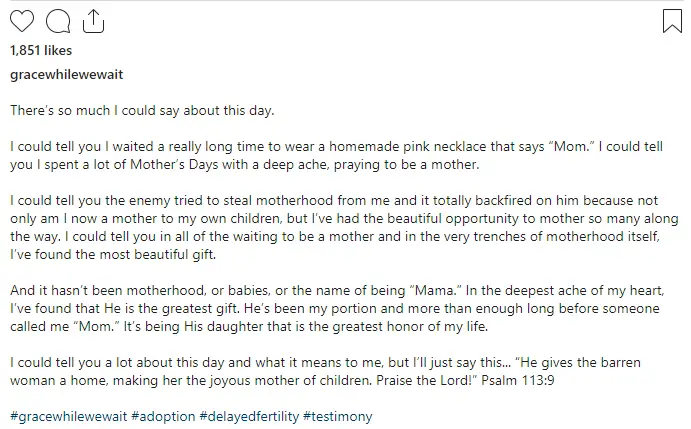Image resolution: width=691 pixels, height=429 pixels.
Task: Share the post via the upload arrow icon
Action: (x=93, y=21)
